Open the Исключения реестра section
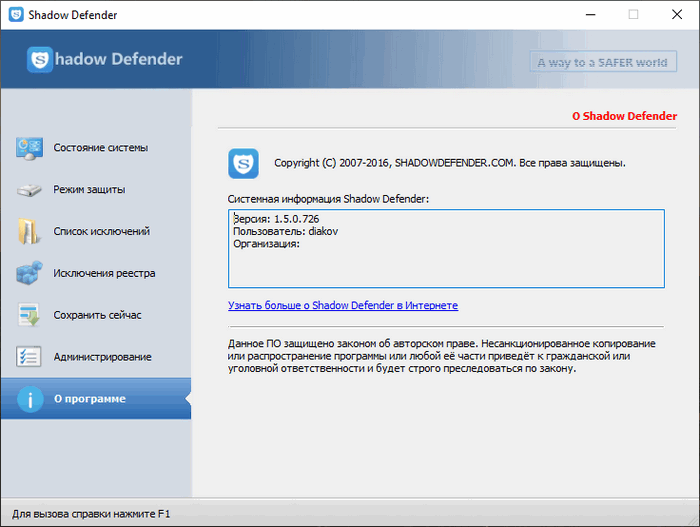Image resolution: width=700 pixels, height=527 pixels. pyautogui.click(x=96, y=273)
